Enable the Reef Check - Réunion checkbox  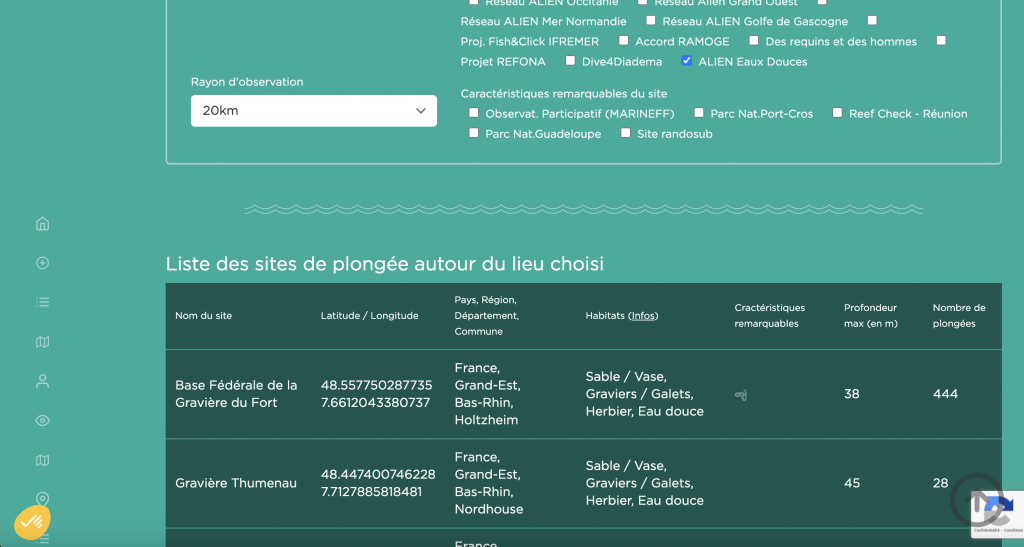[838, 113]
